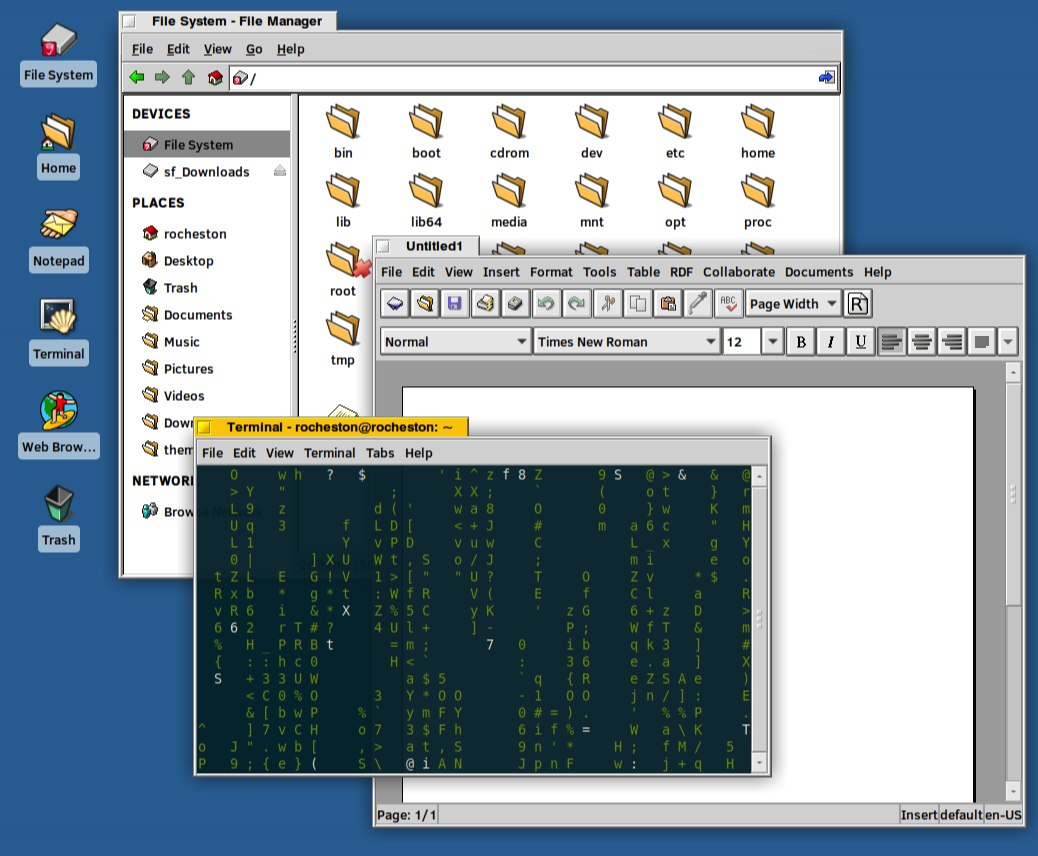Click the Untitled1 document vertical scrollbar
Screen dimensions: 1038x856
1013,583
